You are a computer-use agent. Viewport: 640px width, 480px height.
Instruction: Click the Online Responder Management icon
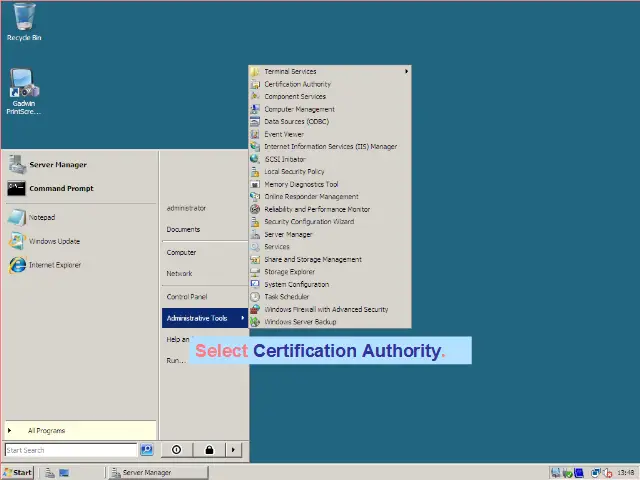coord(255,196)
